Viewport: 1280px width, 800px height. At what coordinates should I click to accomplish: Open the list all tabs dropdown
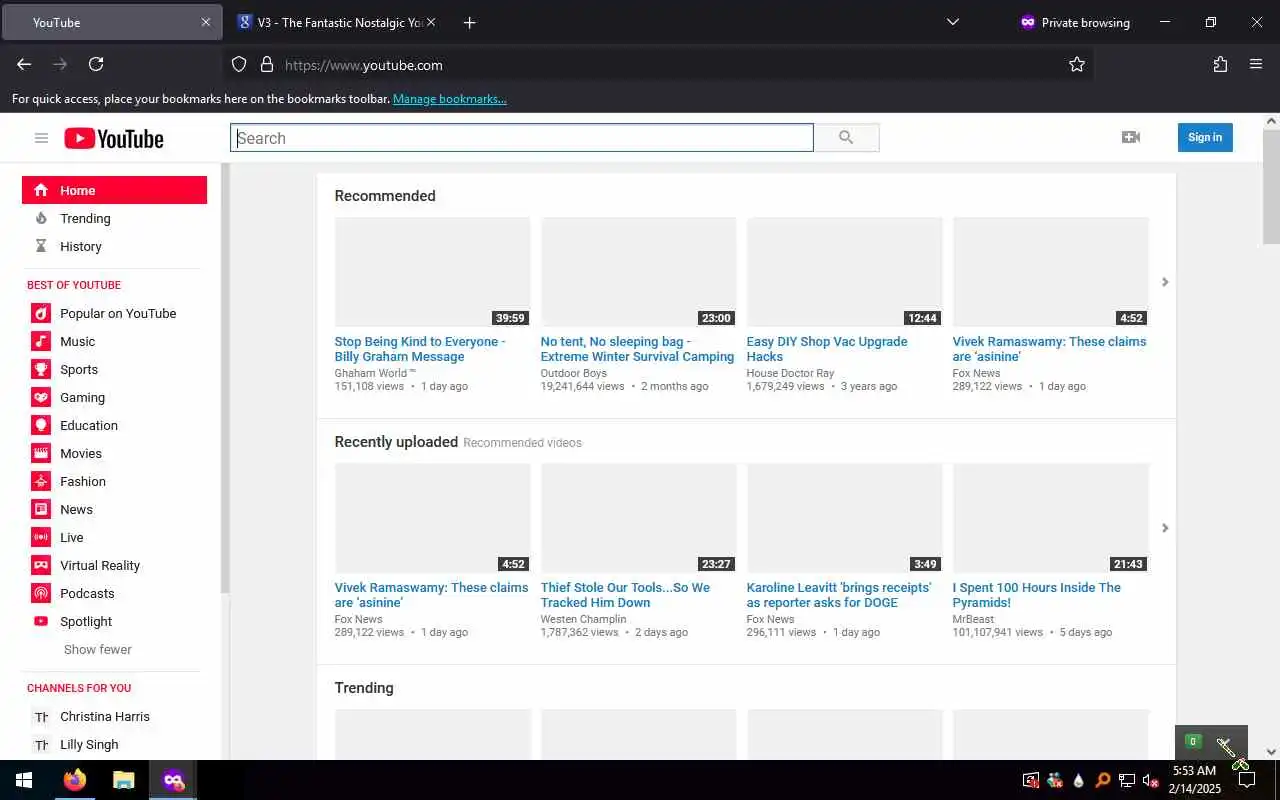952,22
